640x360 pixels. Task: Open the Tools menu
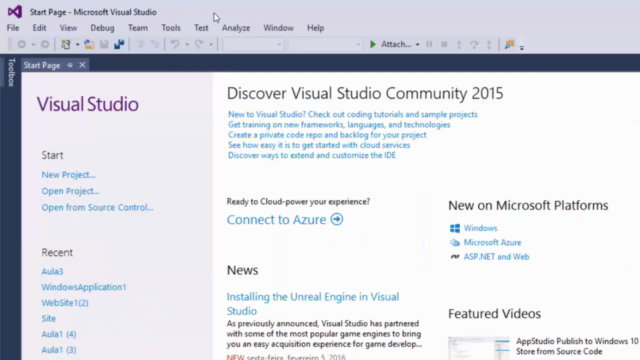click(171, 28)
